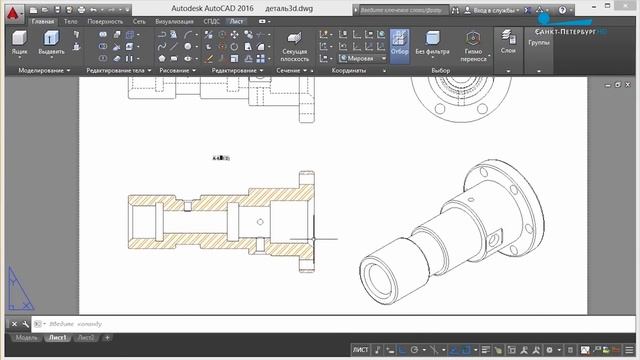Open the status bar customization menu icon
The height and width of the screenshot is (360, 640).
point(629,350)
